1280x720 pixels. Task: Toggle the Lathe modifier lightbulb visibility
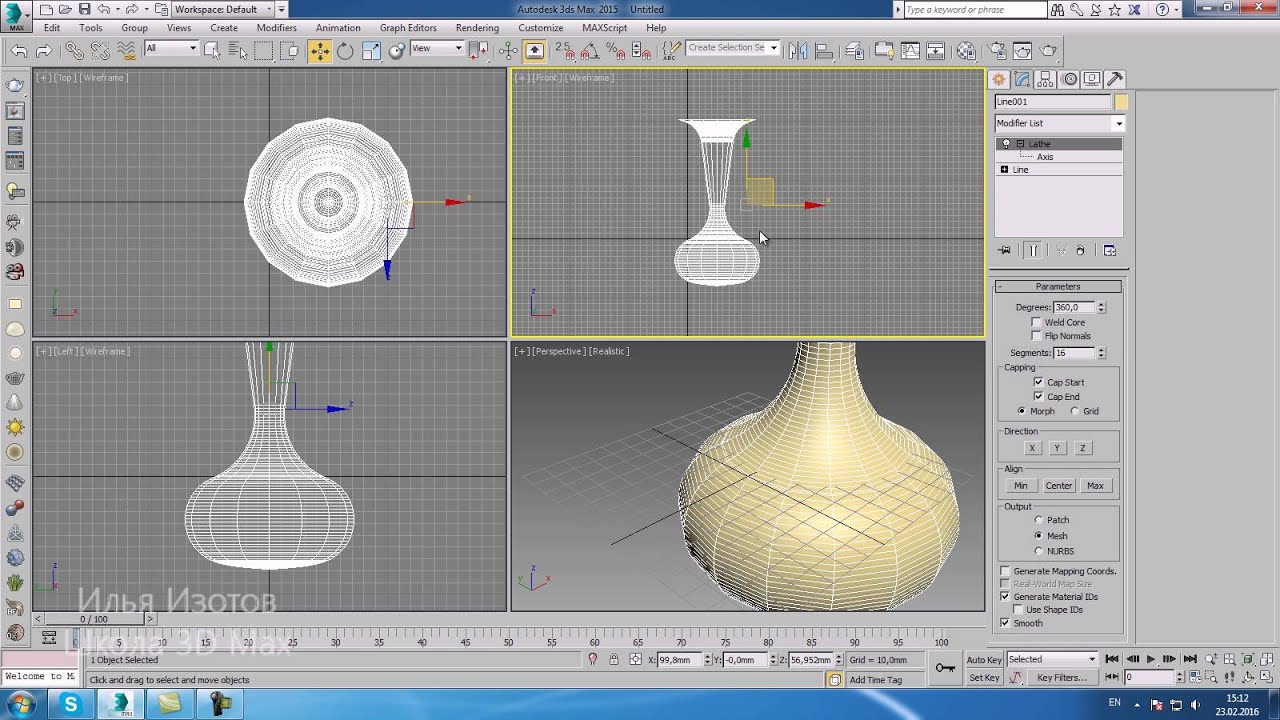[x=1006, y=144]
